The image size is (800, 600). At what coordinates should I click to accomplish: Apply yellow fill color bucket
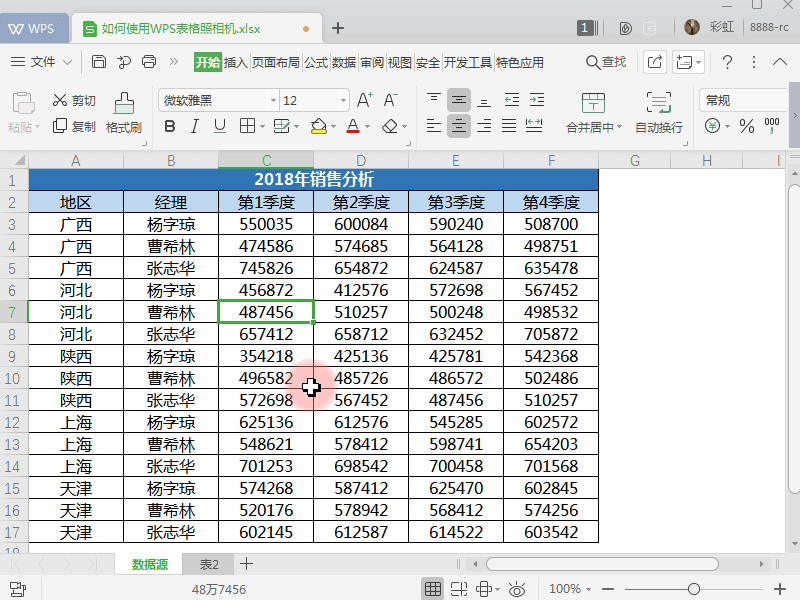pos(319,126)
